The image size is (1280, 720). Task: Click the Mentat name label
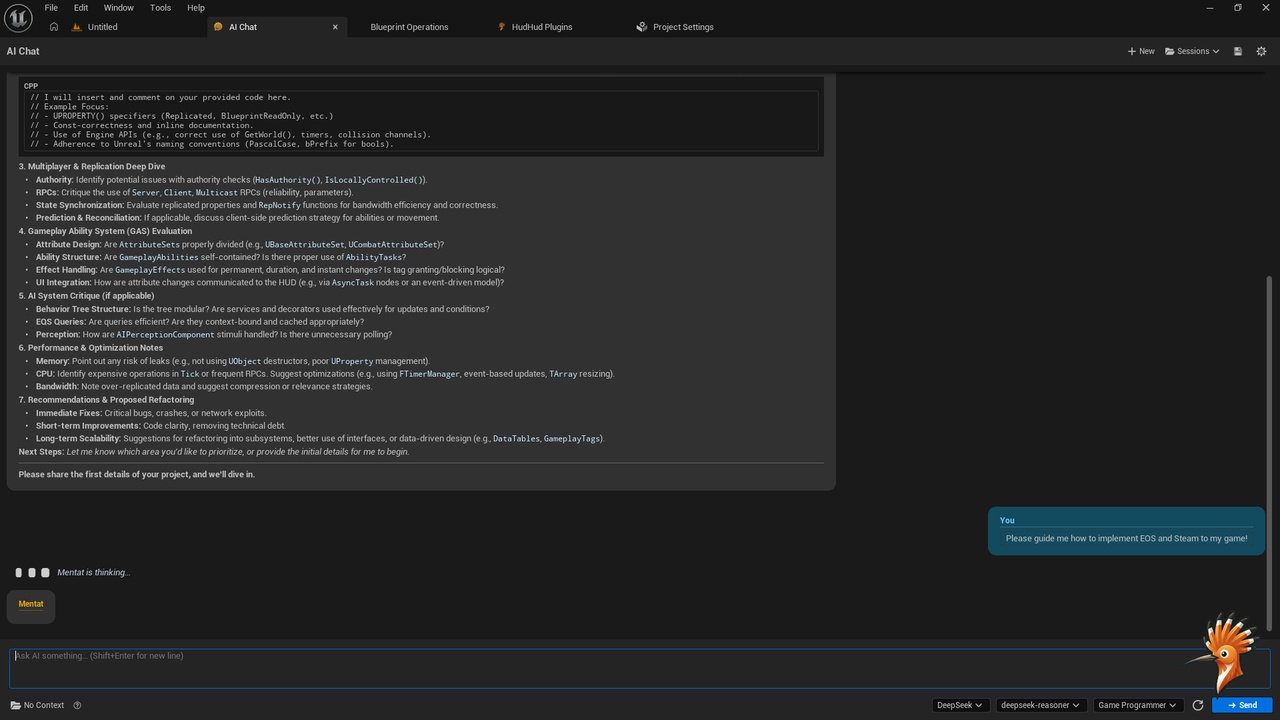(31, 604)
